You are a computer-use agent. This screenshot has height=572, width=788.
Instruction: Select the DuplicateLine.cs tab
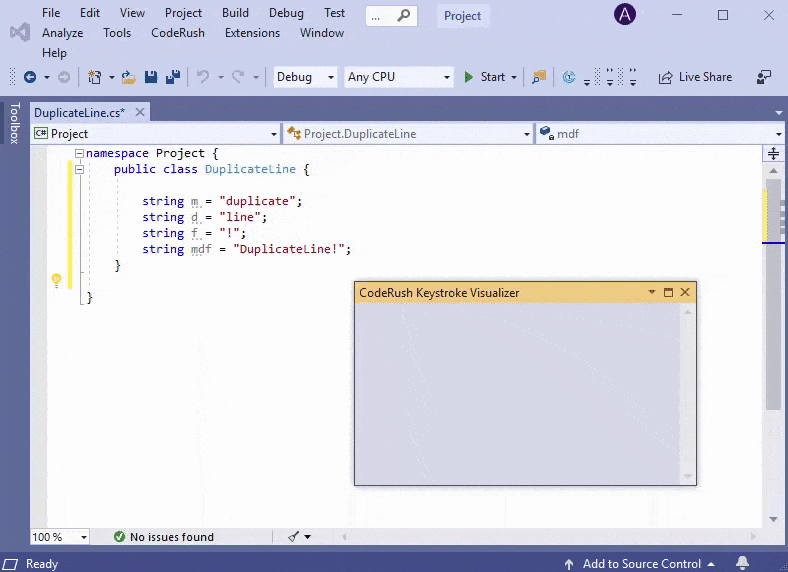click(78, 113)
